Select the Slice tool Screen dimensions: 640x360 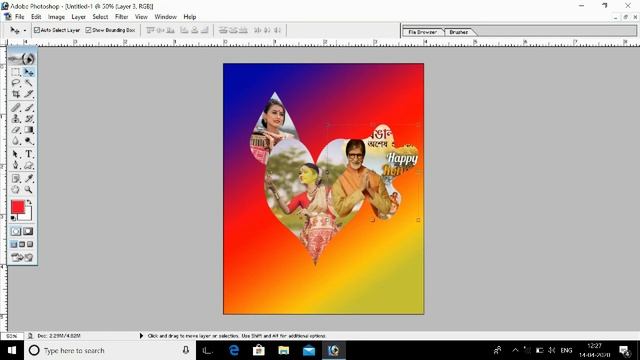(x=29, y=94)
